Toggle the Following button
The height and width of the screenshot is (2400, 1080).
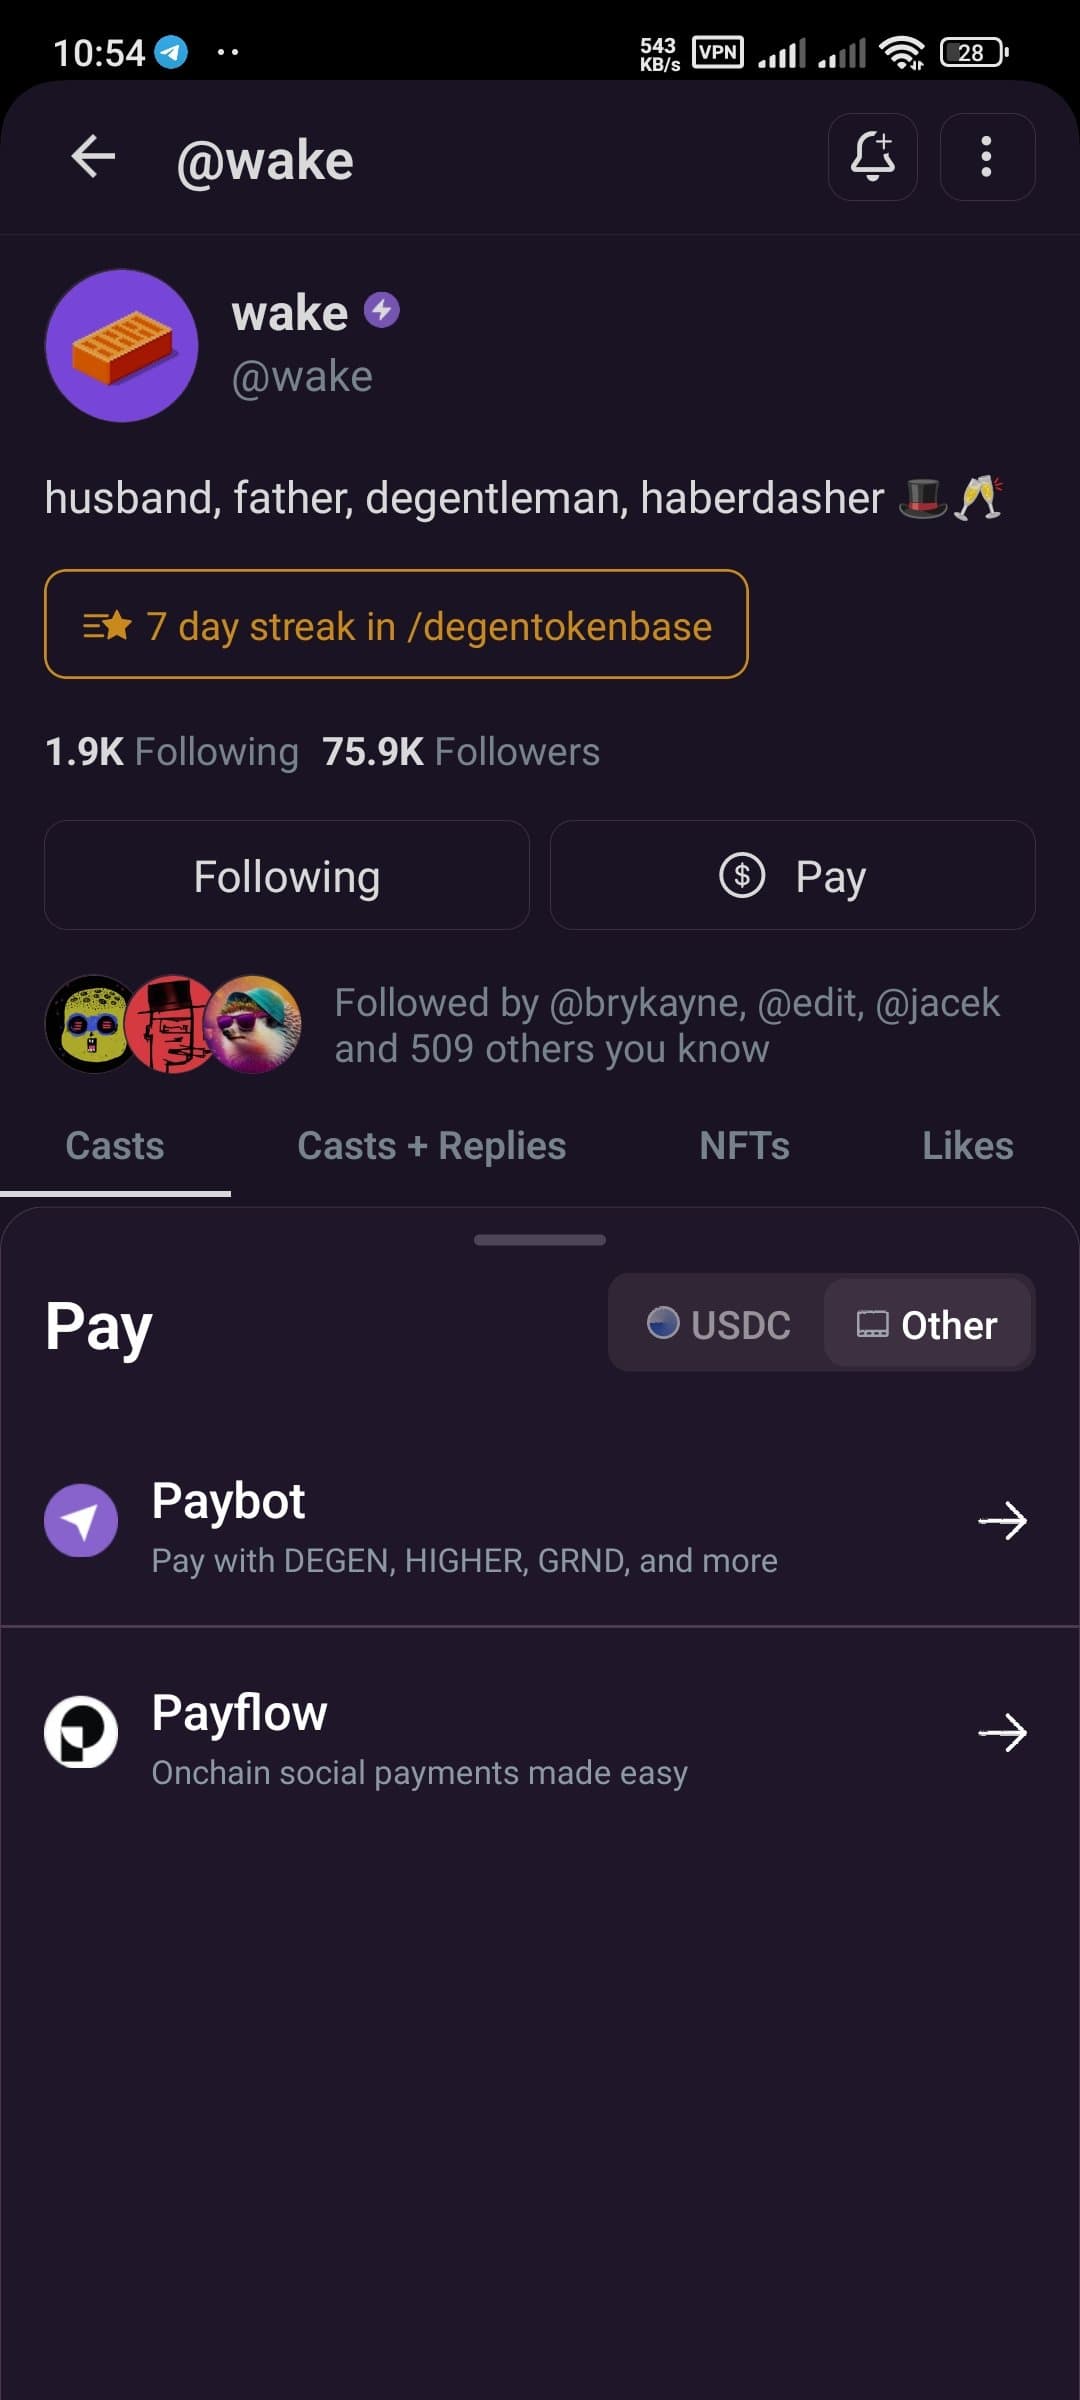pos(287,876)
